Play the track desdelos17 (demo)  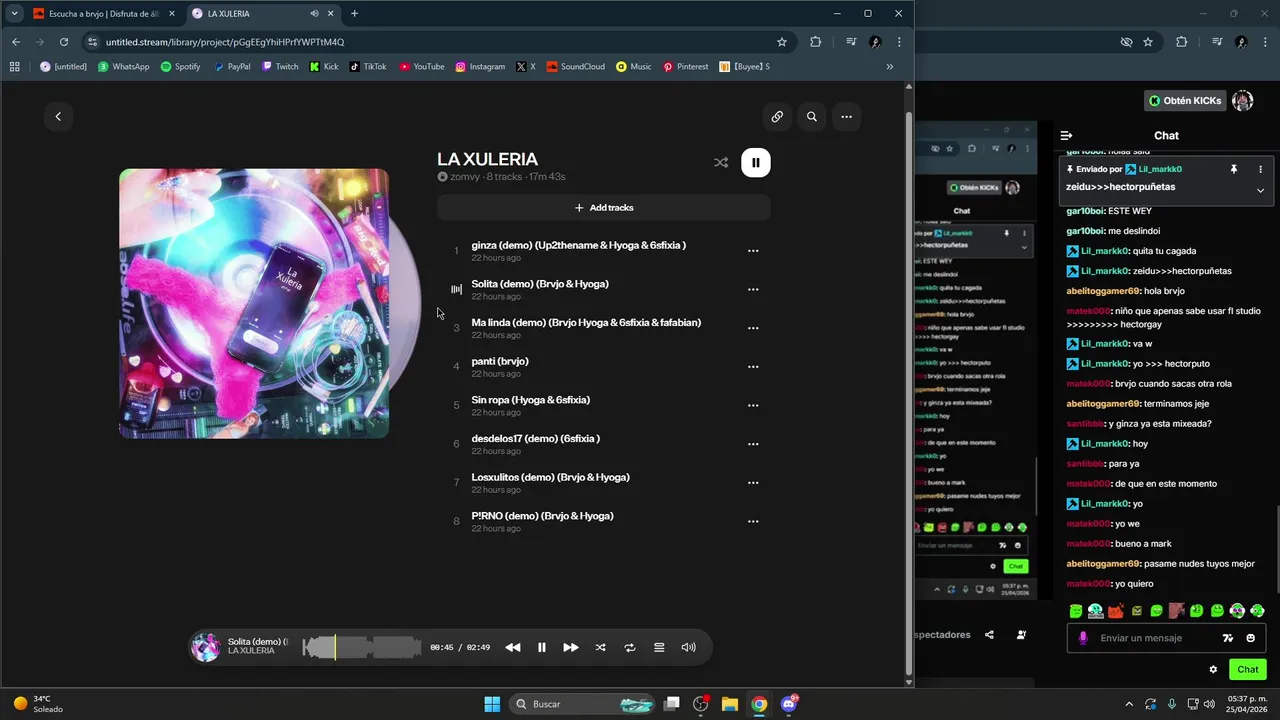[536, 439]
